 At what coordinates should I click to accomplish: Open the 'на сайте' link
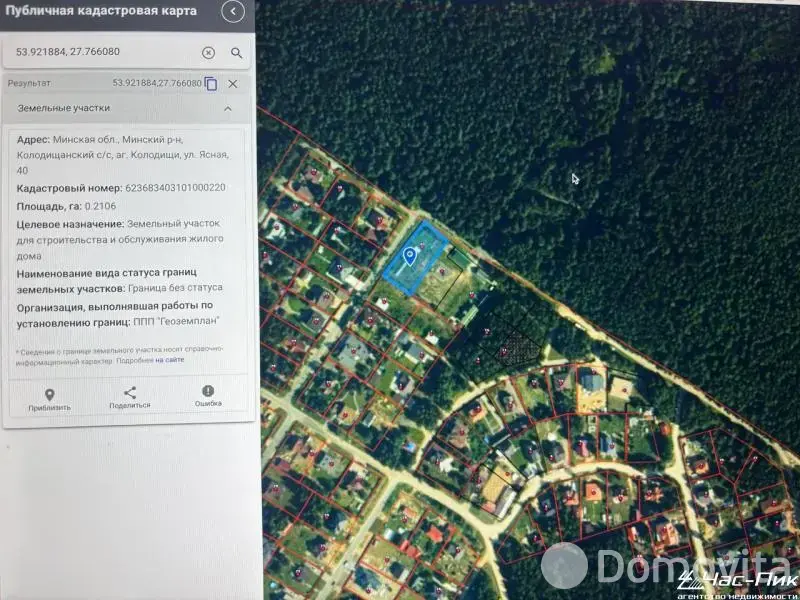(x=170, y=360)
